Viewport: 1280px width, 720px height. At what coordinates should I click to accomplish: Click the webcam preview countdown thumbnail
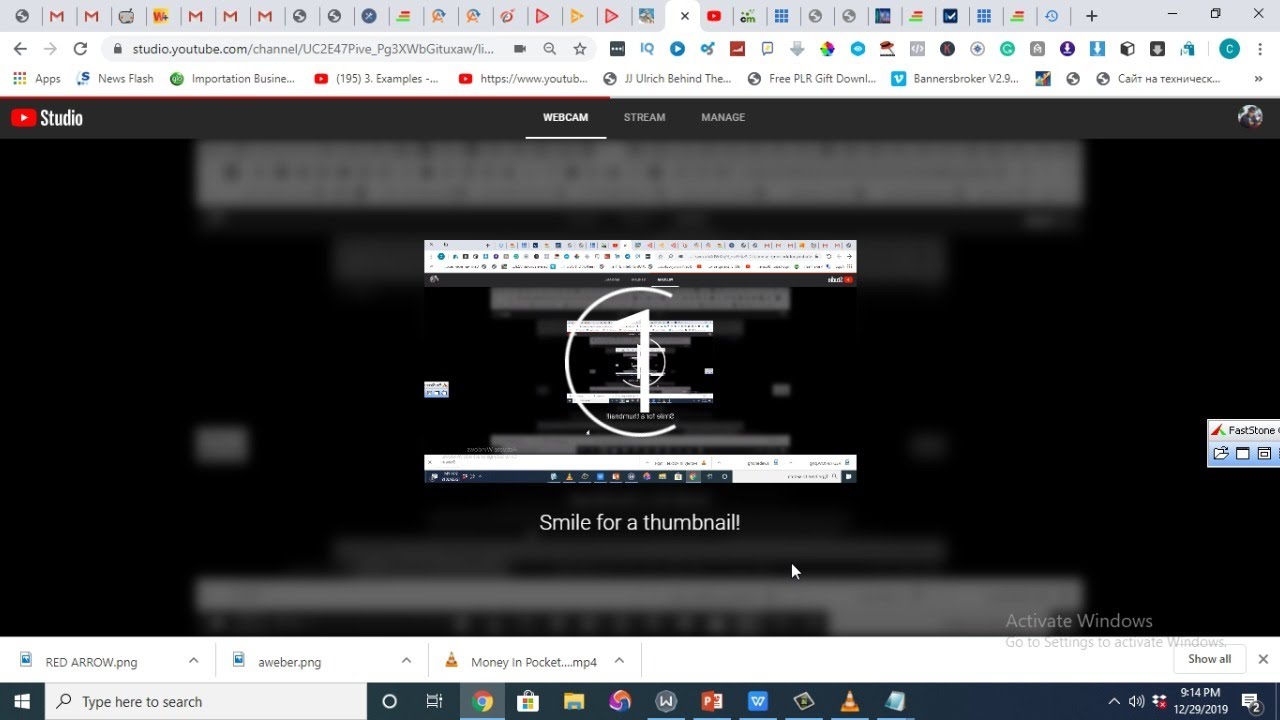tap(640, 361)
